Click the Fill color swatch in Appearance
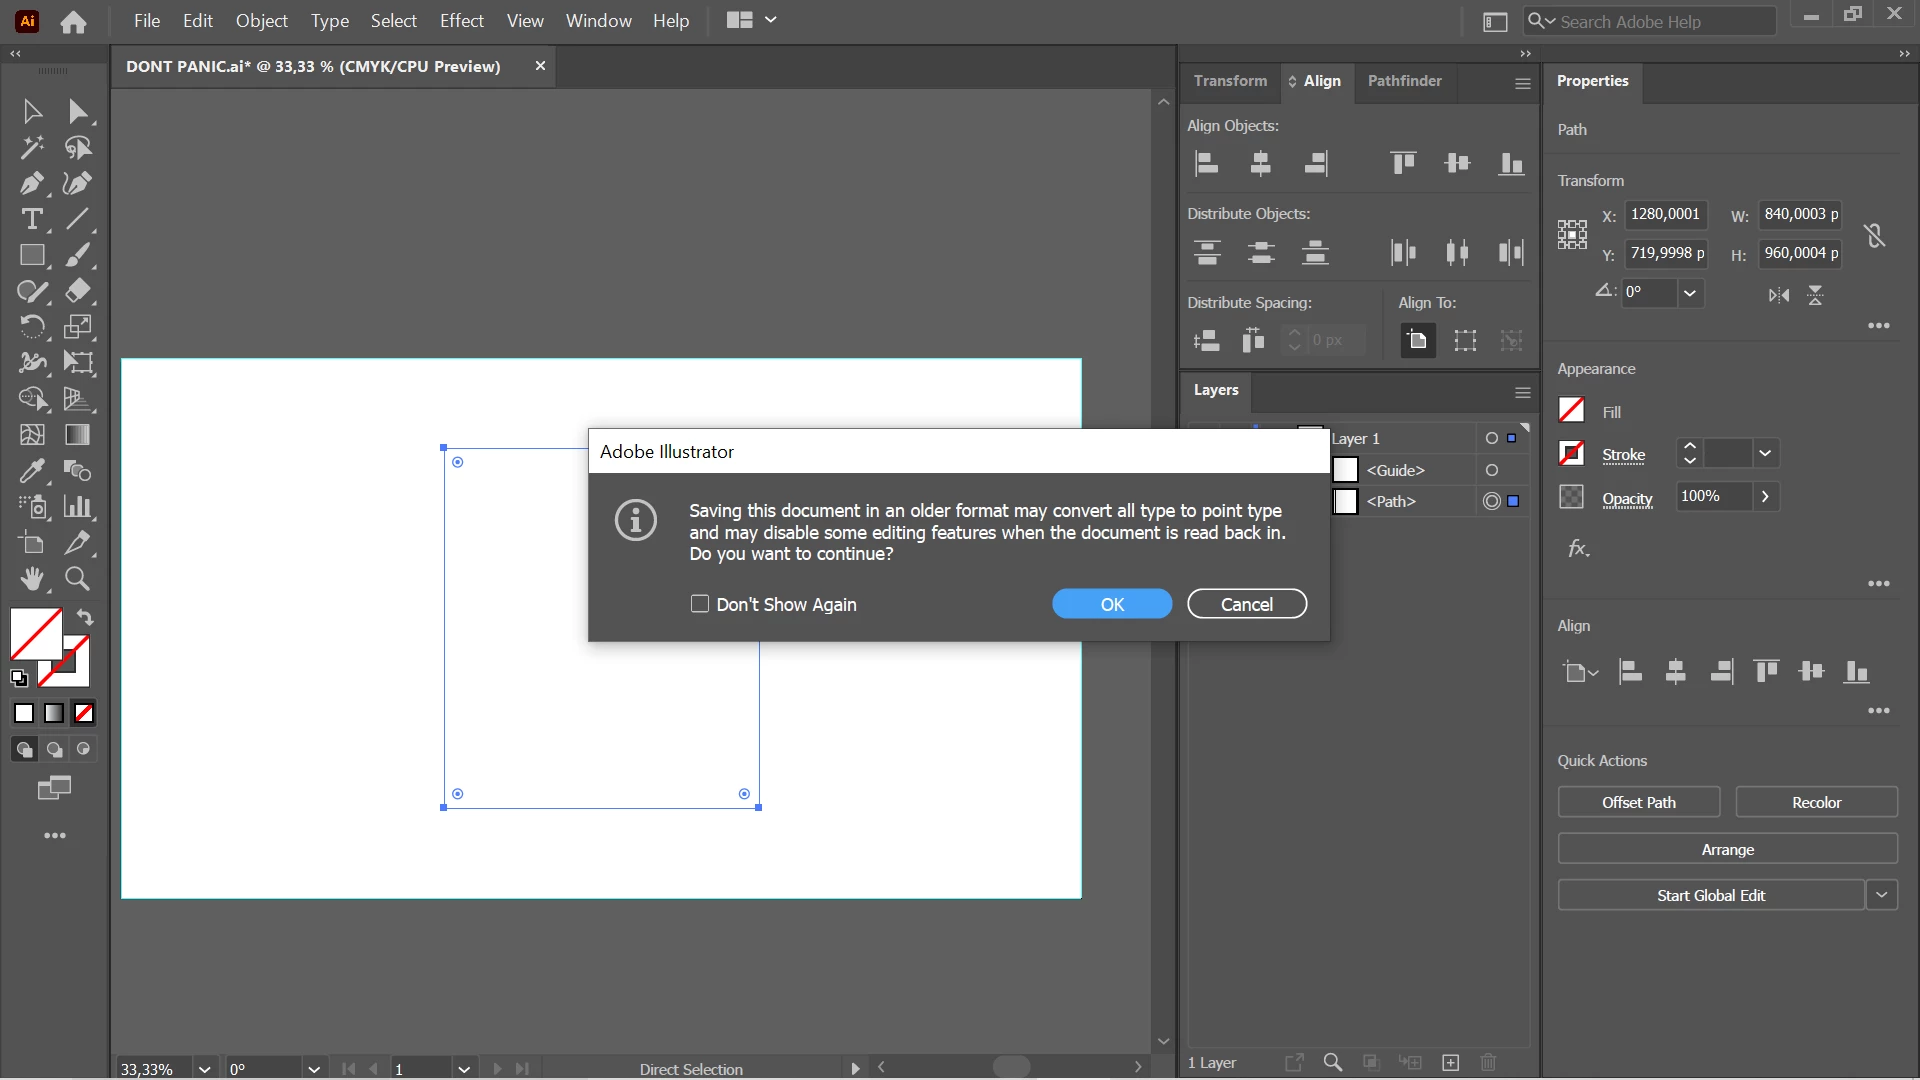Screen dimensions: 1920x1080 pyautogui.click(x=1571, y=411)
